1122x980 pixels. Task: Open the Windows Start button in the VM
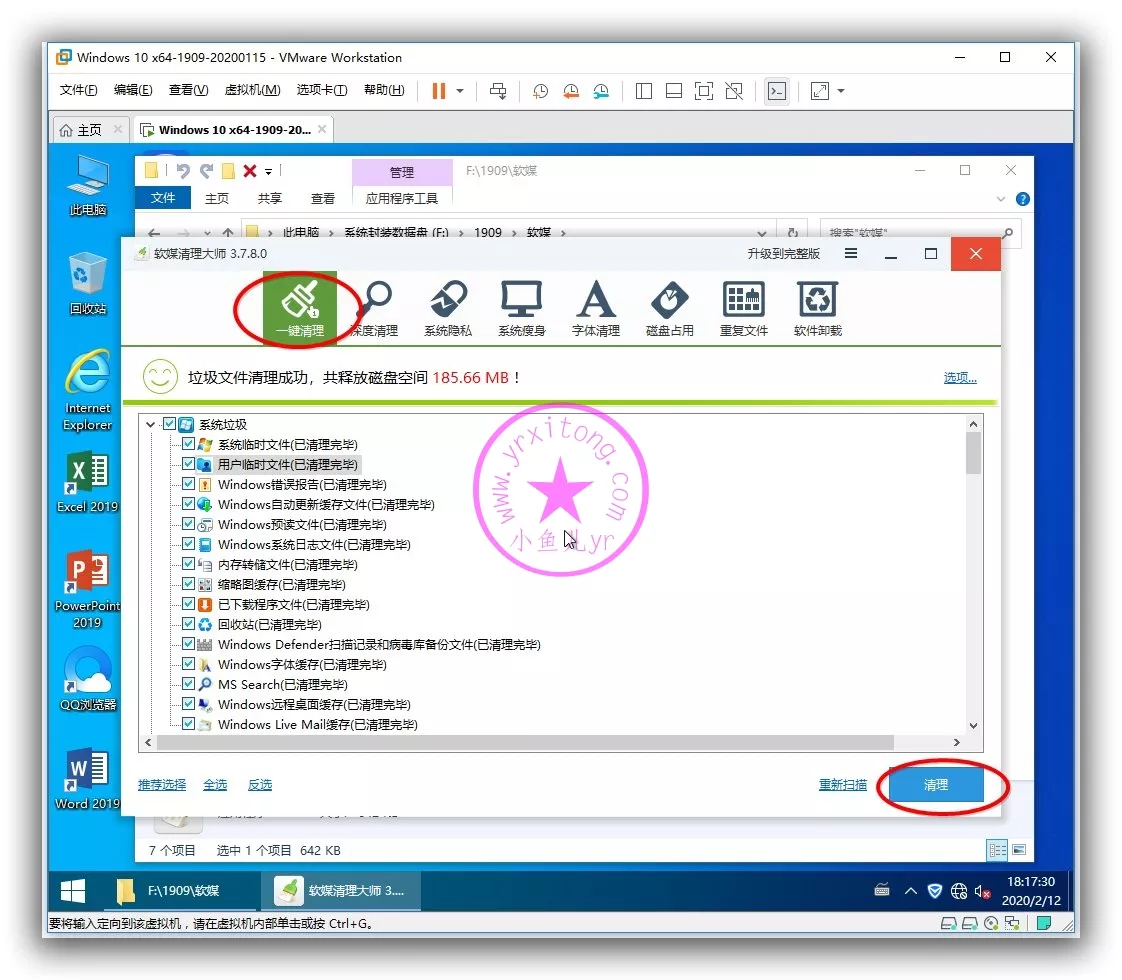73,890
